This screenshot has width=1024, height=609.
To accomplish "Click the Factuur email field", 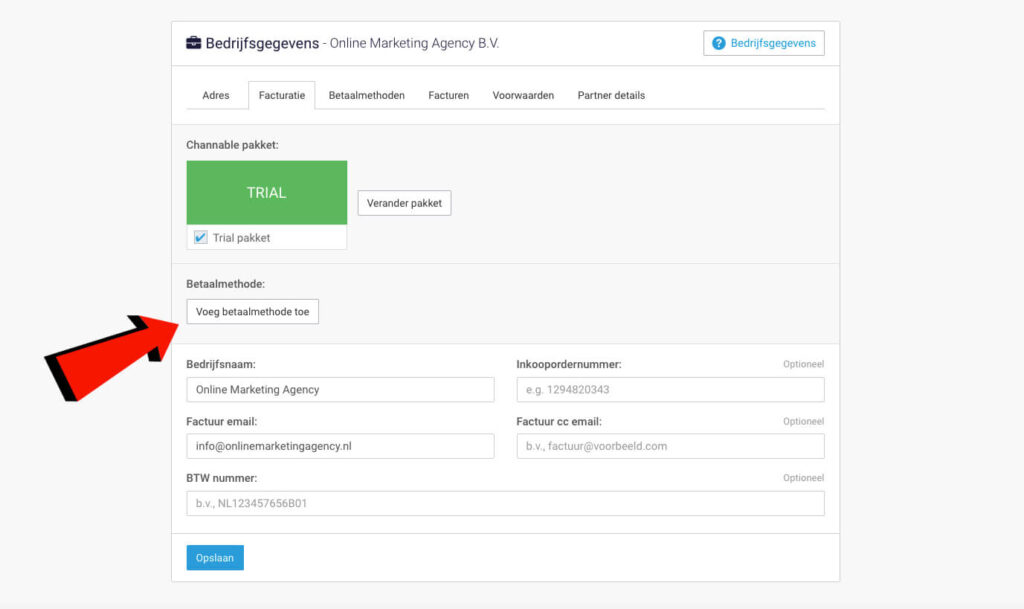I will 340,446.
